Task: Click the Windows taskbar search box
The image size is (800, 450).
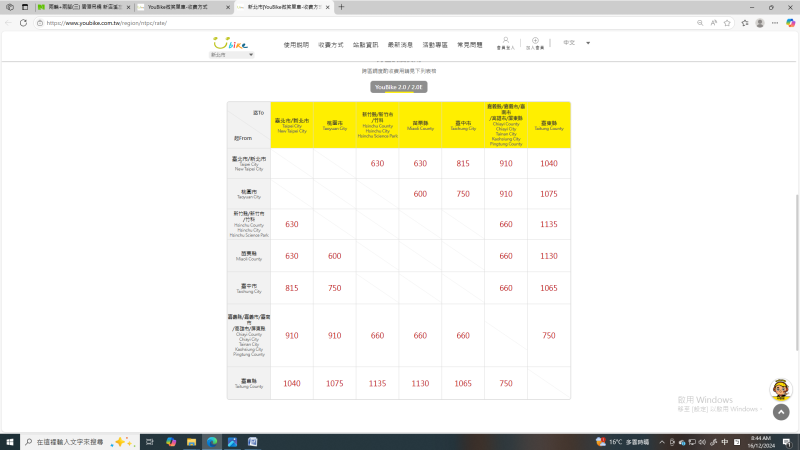Action: pyautogui.click(x=80, y=442)
